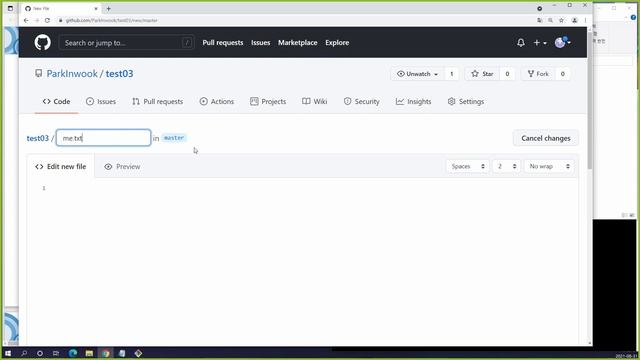Open the browser zoom icon
Image resolution: width=640 pixels, height=360 pixels.
click(x=551, y=20)
